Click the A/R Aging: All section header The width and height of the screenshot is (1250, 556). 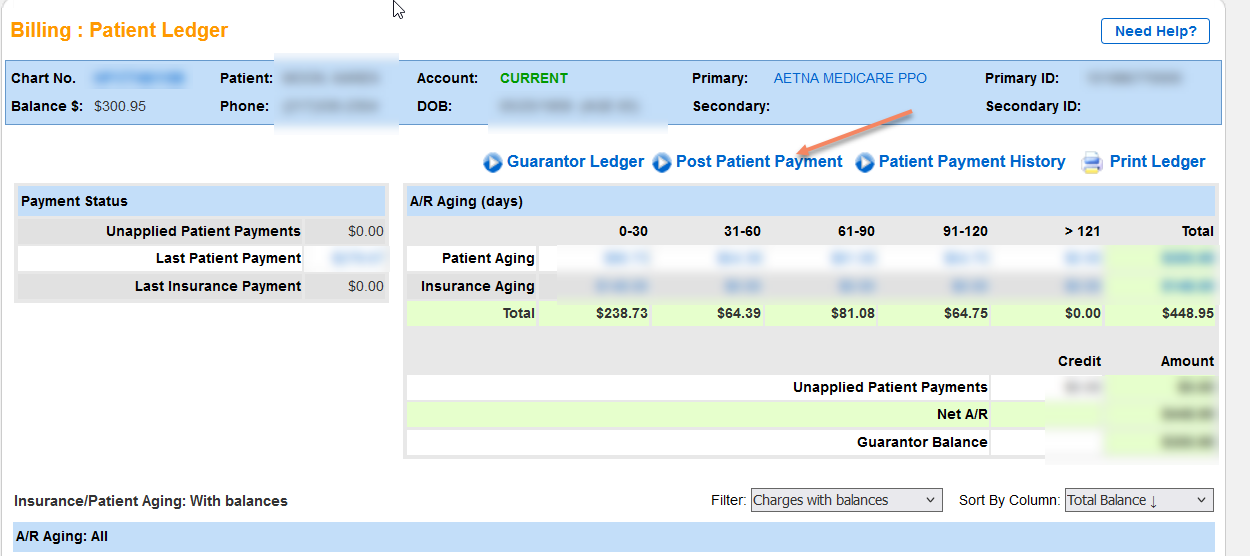point(62,537)
